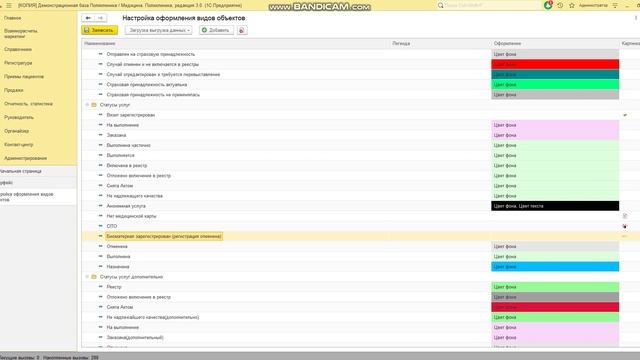The height and width of the screenshot is (360, 640).
Task: Open Приемы пациентов section
Action: click(24, 76)
